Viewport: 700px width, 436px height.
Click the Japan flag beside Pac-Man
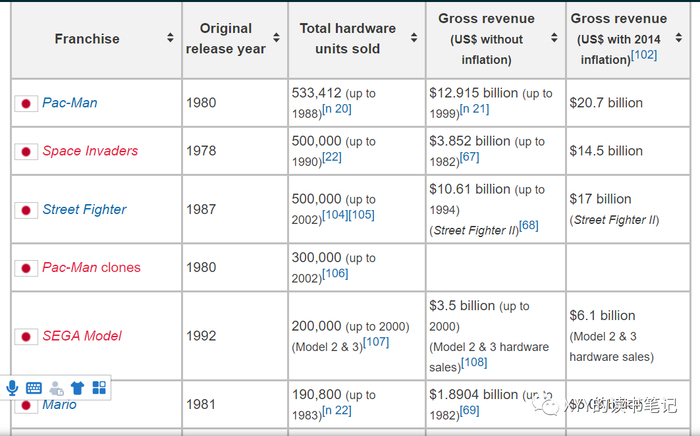(x=26, y=104)
